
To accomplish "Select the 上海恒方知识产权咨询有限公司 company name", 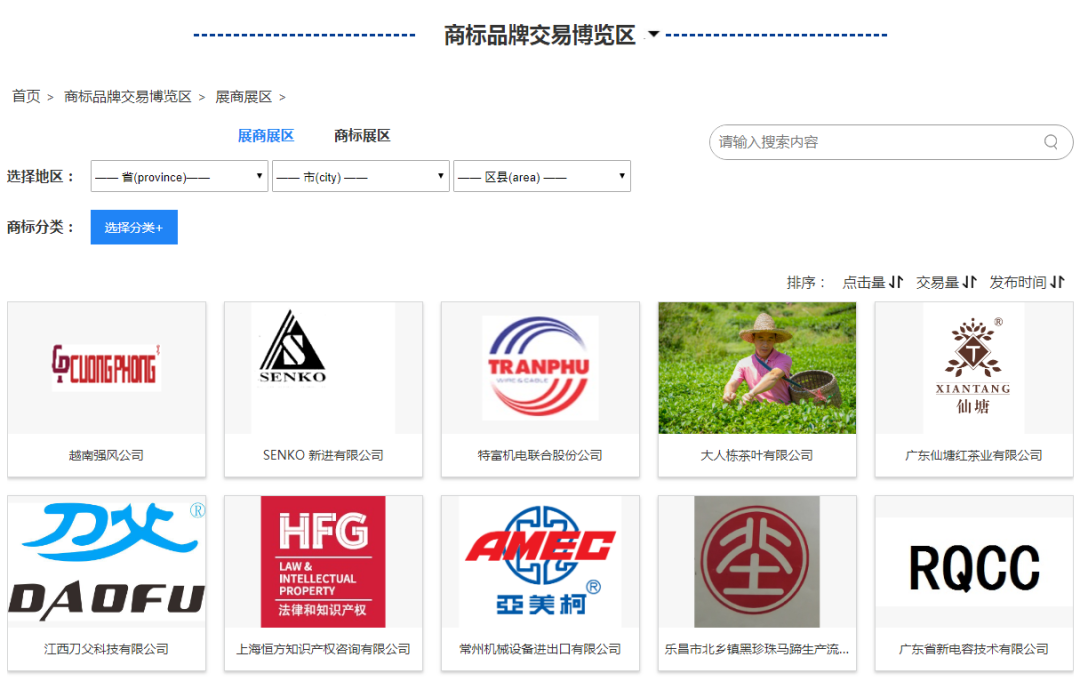I will 323,649.
